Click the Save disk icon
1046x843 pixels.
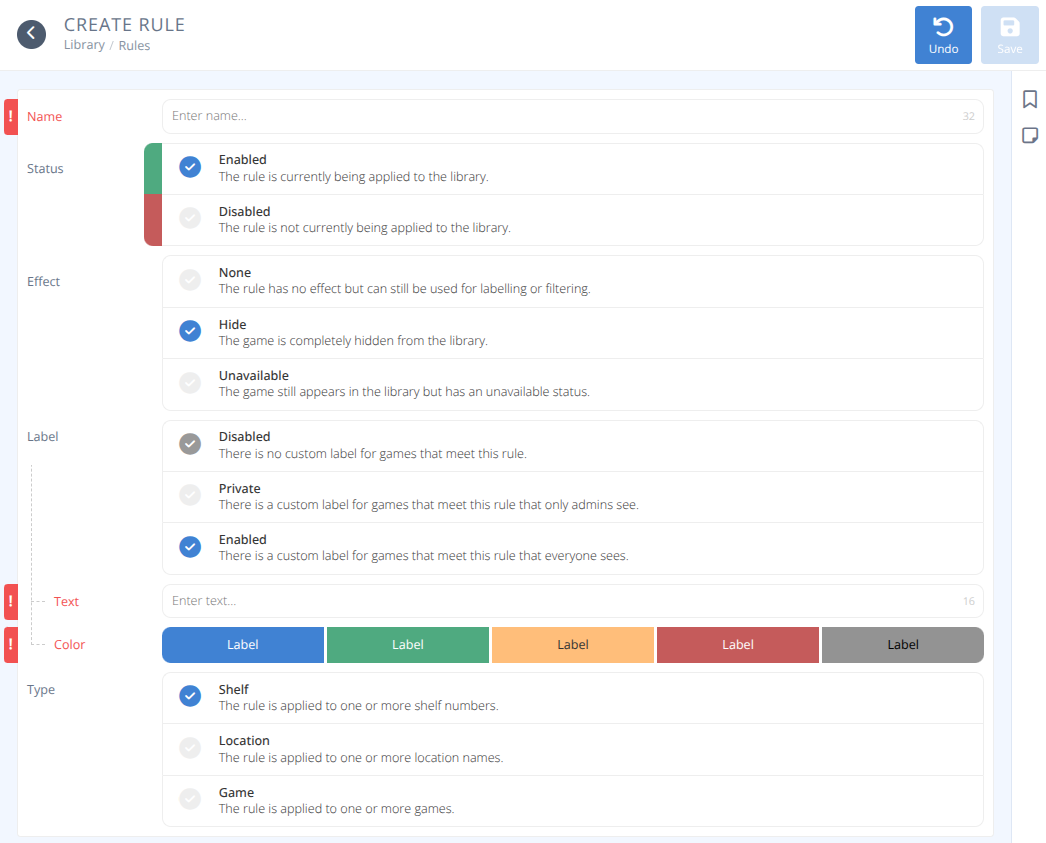coord(1009,27)
